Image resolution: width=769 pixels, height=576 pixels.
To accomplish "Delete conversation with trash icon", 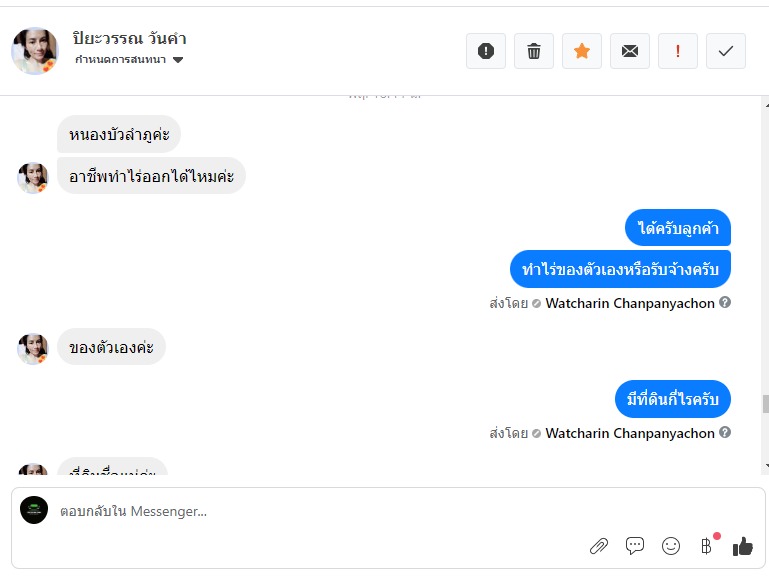I will coord(534,51).
